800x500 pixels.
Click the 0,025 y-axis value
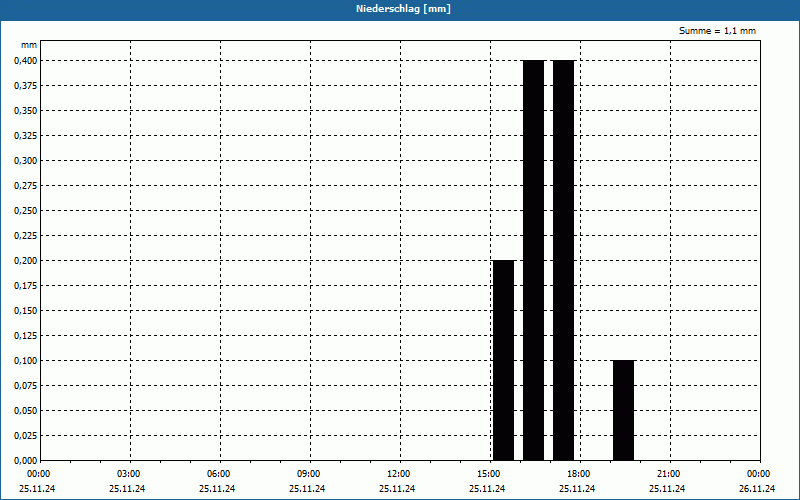click(26, 436)
